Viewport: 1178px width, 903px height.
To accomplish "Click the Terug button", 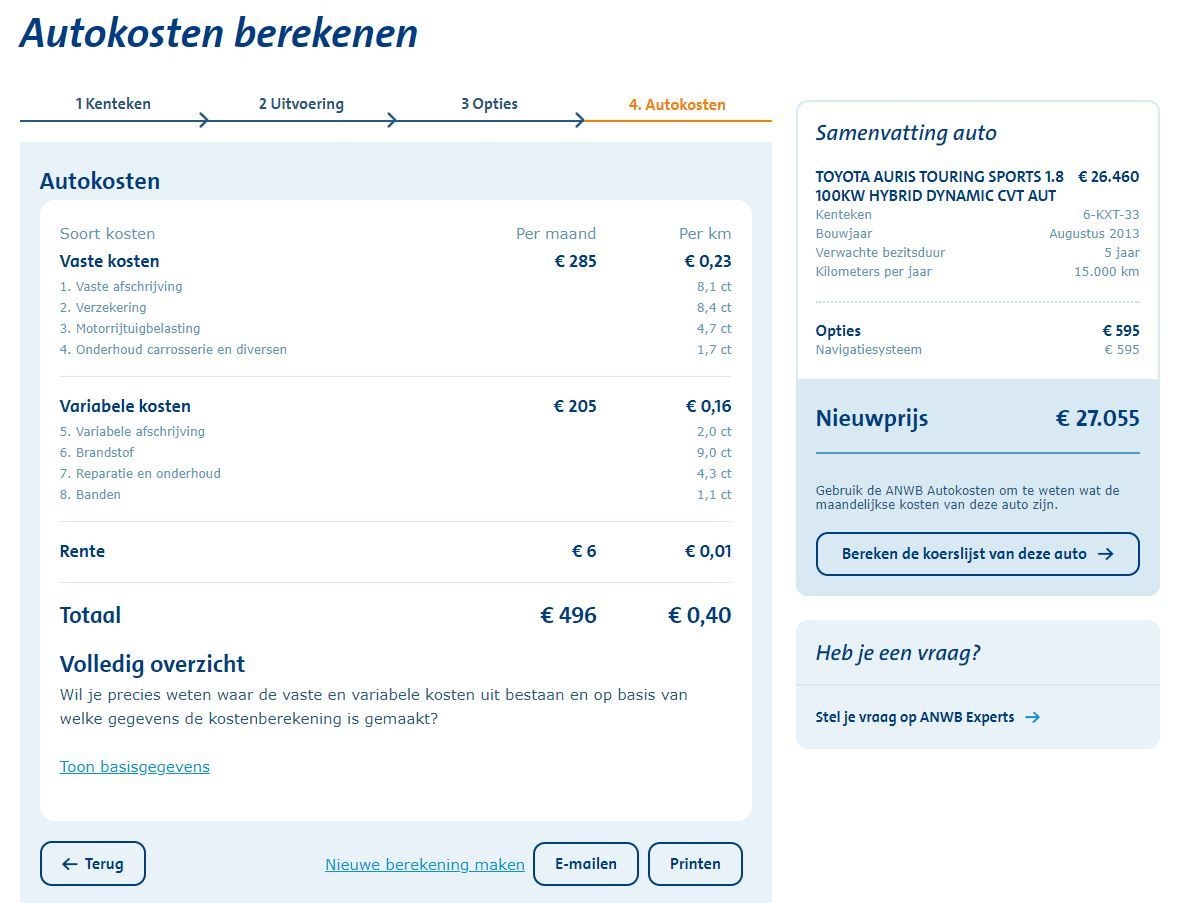I will pyautogui.click(x=93, y=864).
